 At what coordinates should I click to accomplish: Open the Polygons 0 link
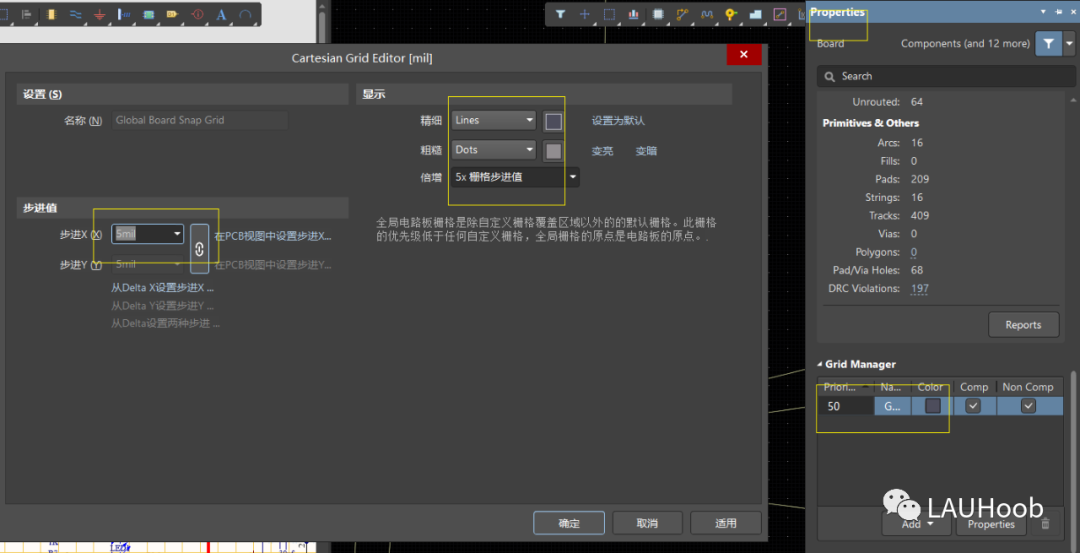point(913,252)
